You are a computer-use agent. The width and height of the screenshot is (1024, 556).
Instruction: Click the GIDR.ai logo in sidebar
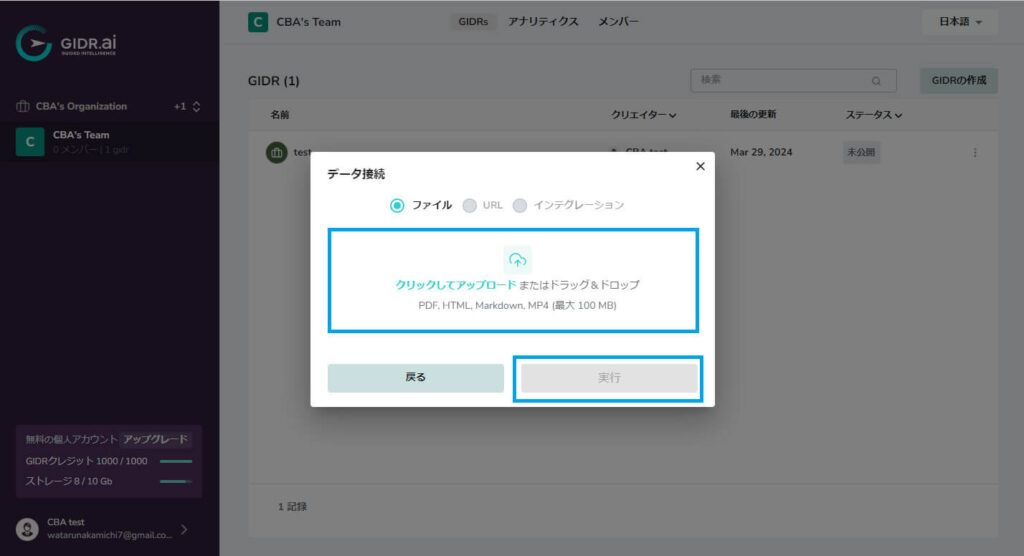coord(66,43)
